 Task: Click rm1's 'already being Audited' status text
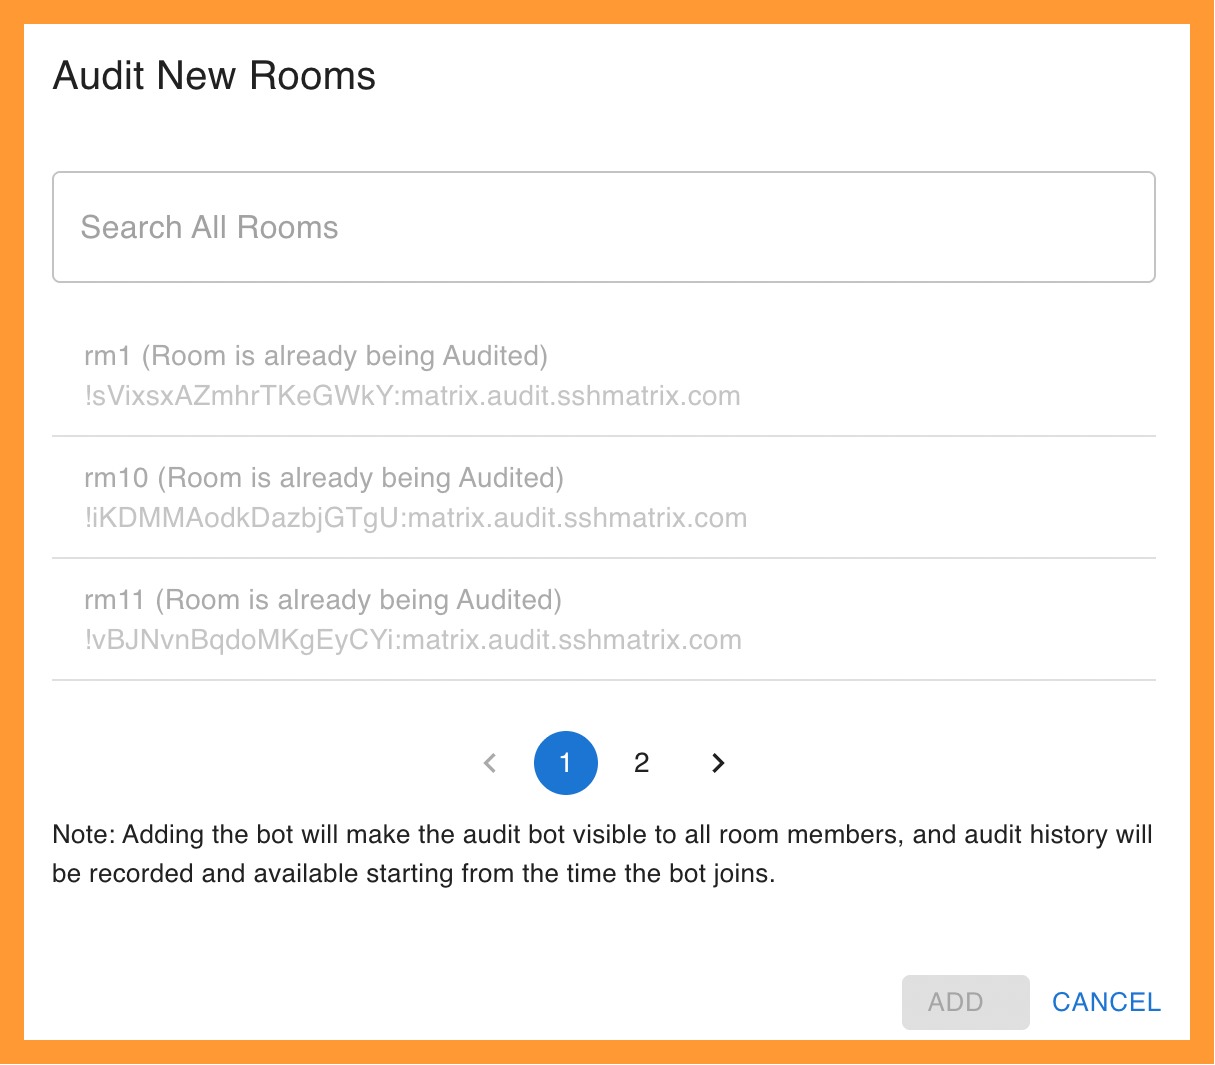[x=345, y=356]
